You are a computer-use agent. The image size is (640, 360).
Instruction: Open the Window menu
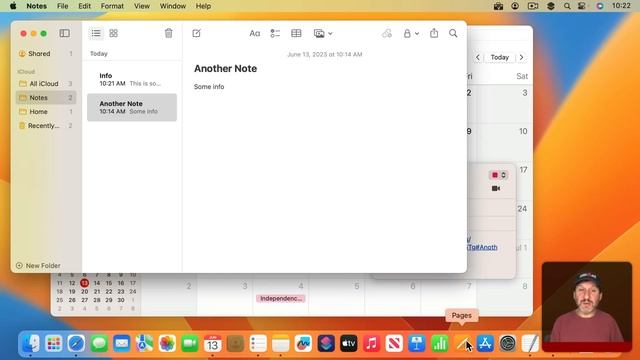173,6
